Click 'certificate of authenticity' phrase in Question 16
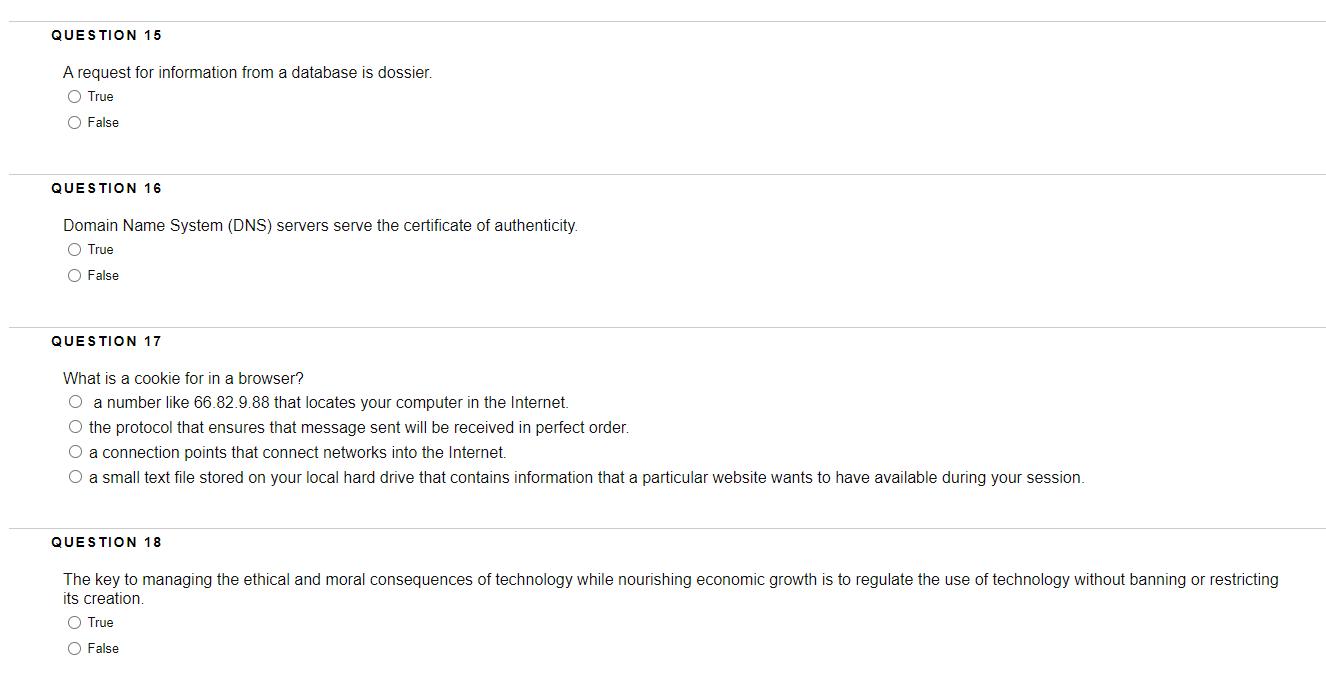This screenshot has width=1326, height=699. 490,226
